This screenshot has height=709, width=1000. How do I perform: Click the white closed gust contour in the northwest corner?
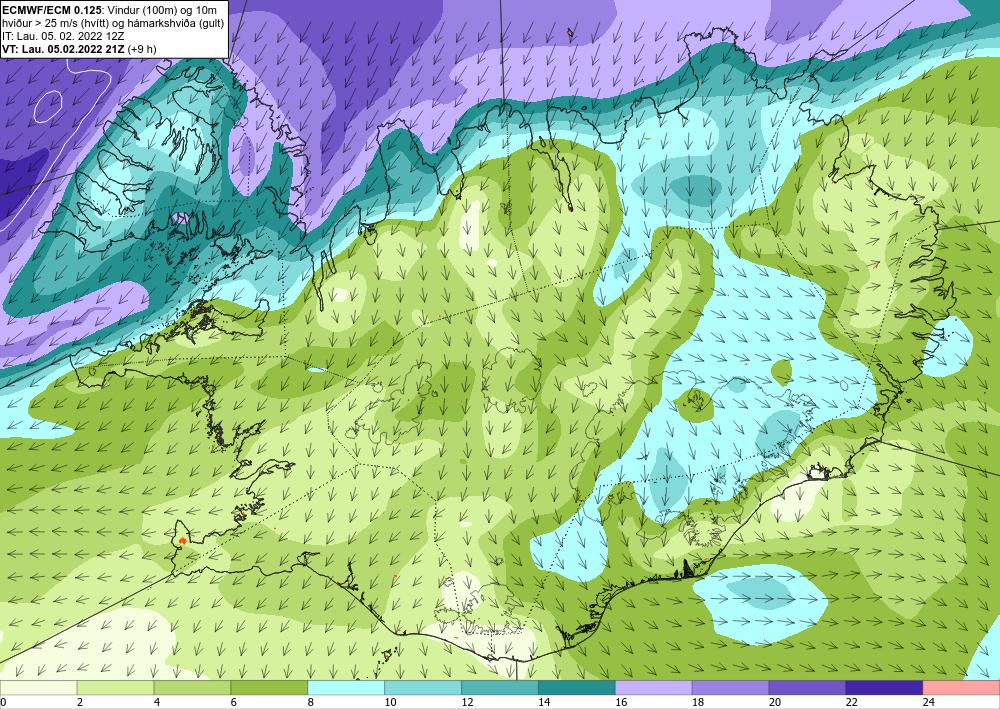[x=48, y=106]
